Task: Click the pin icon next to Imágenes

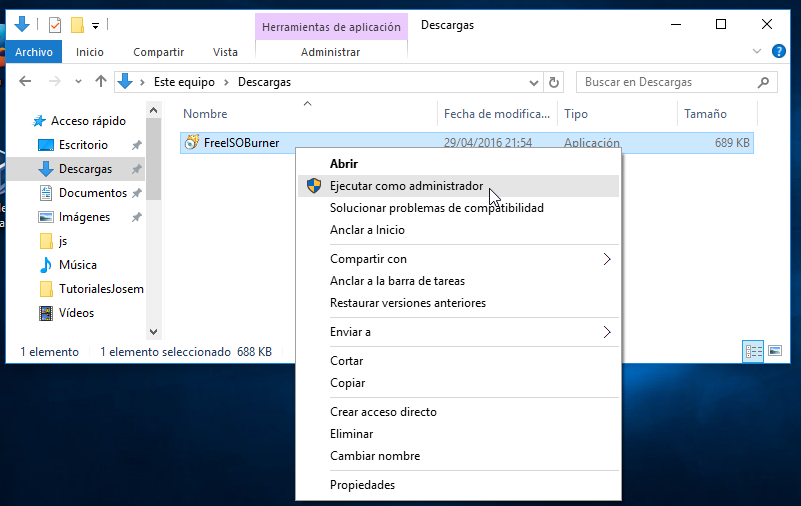Action: click(136, 217)
